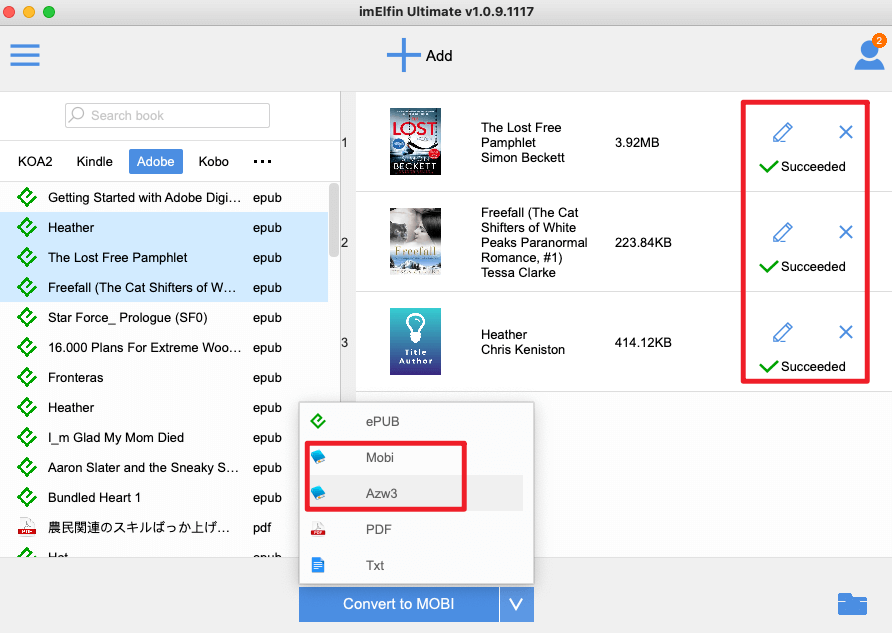Screen dimensions: 892x633
Task: Select I_m Glad My Mom Died row
Action: (164, 437)
